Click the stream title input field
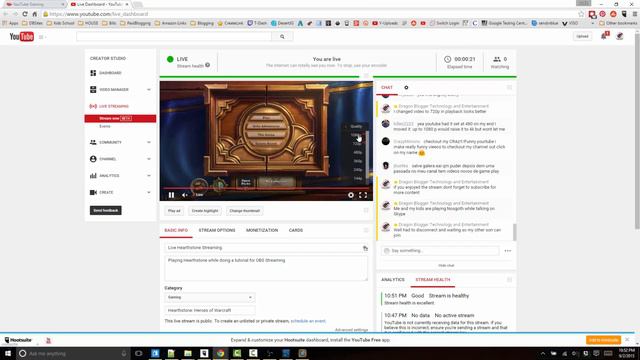Viewport: 640px width, 360px height. click(x=266, y=248)
